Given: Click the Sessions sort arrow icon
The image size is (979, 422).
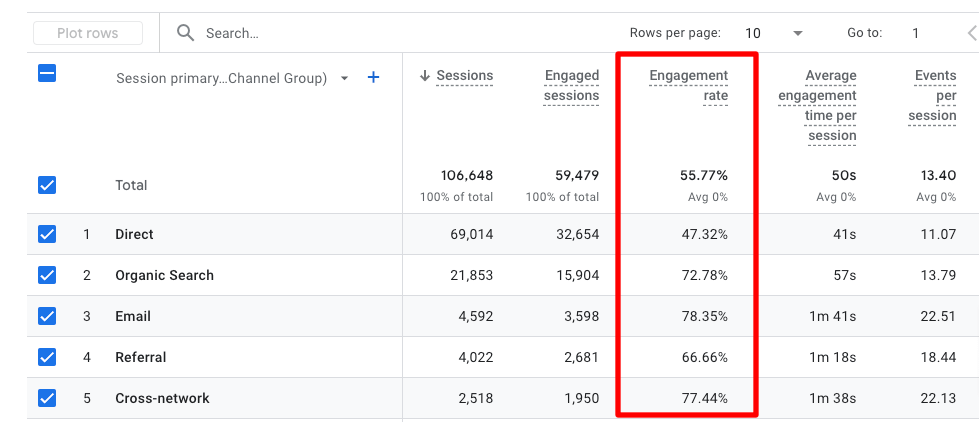Looking at the screenshot, I should [425, 76].
